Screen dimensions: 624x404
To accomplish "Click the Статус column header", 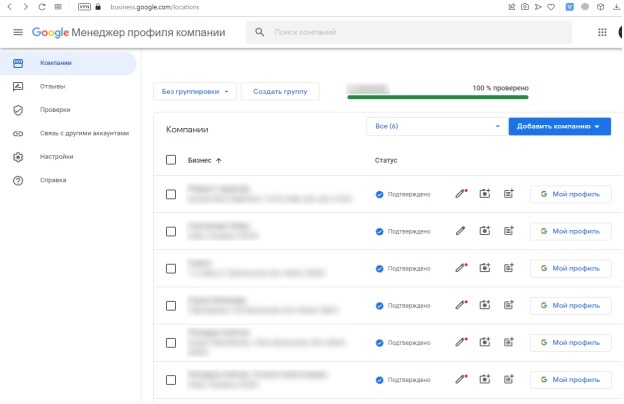I will pyautogui.click(x=386, y=160).
